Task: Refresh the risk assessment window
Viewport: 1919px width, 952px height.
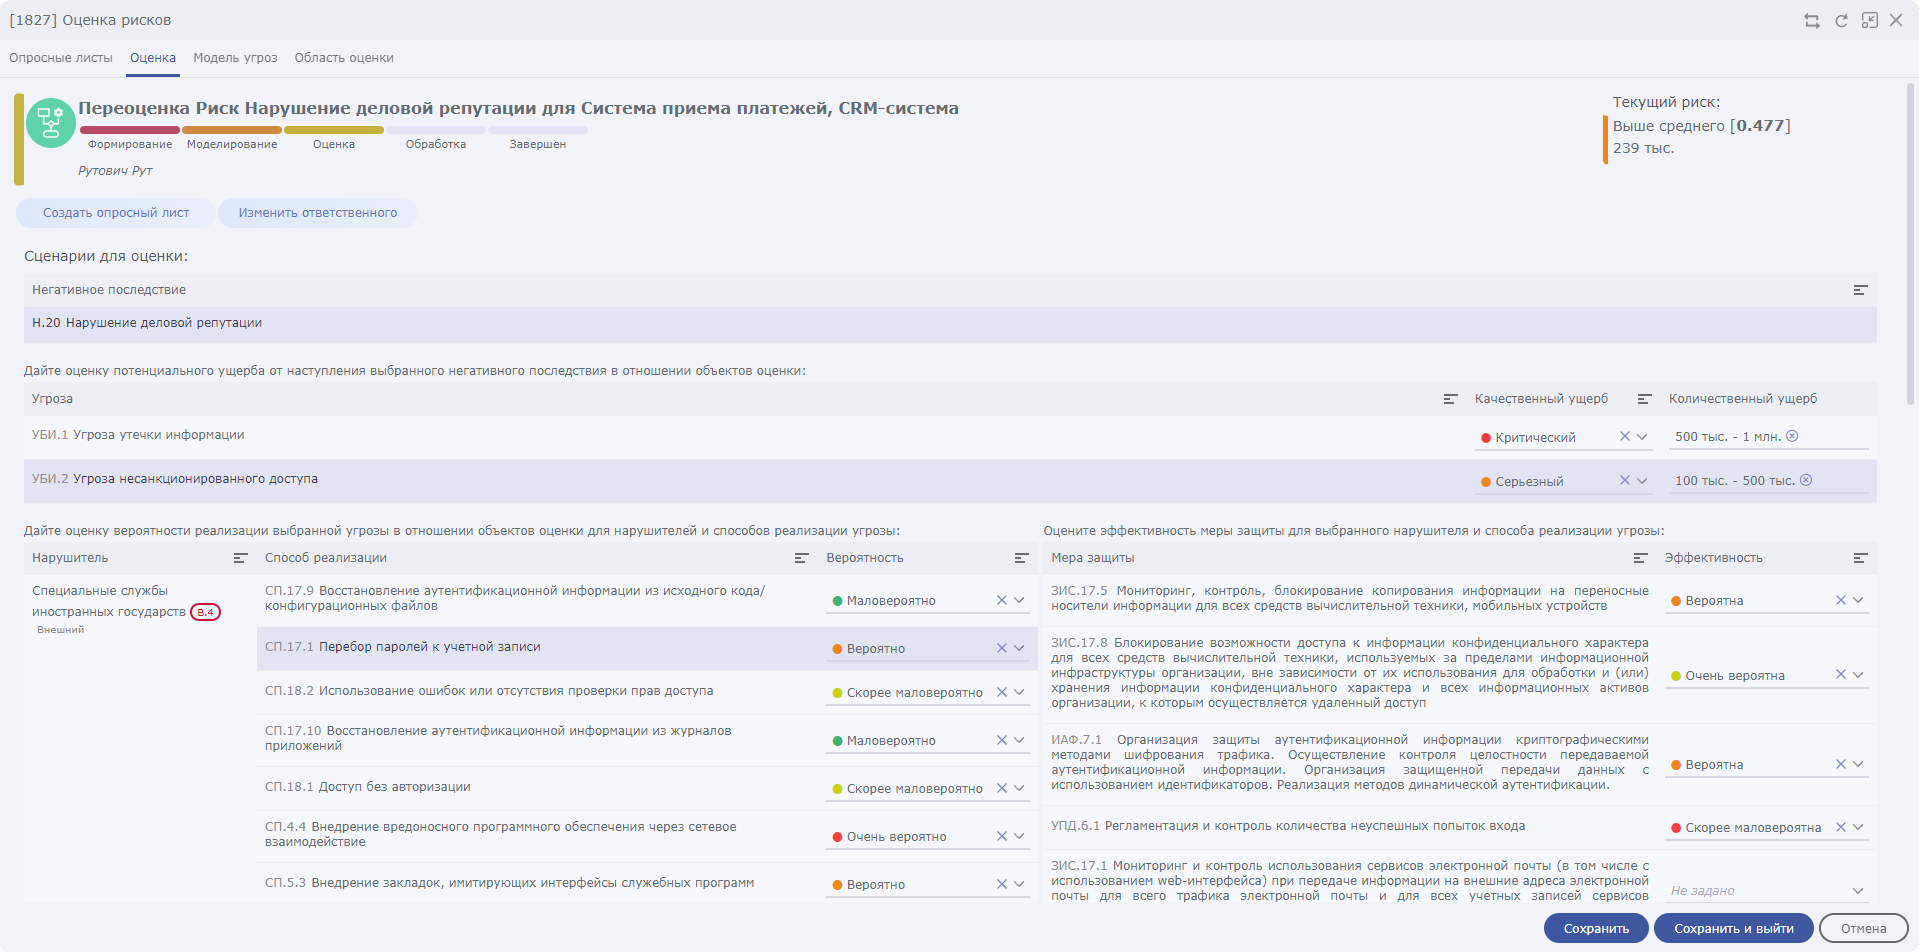Action: click(x=1841, y=21)
